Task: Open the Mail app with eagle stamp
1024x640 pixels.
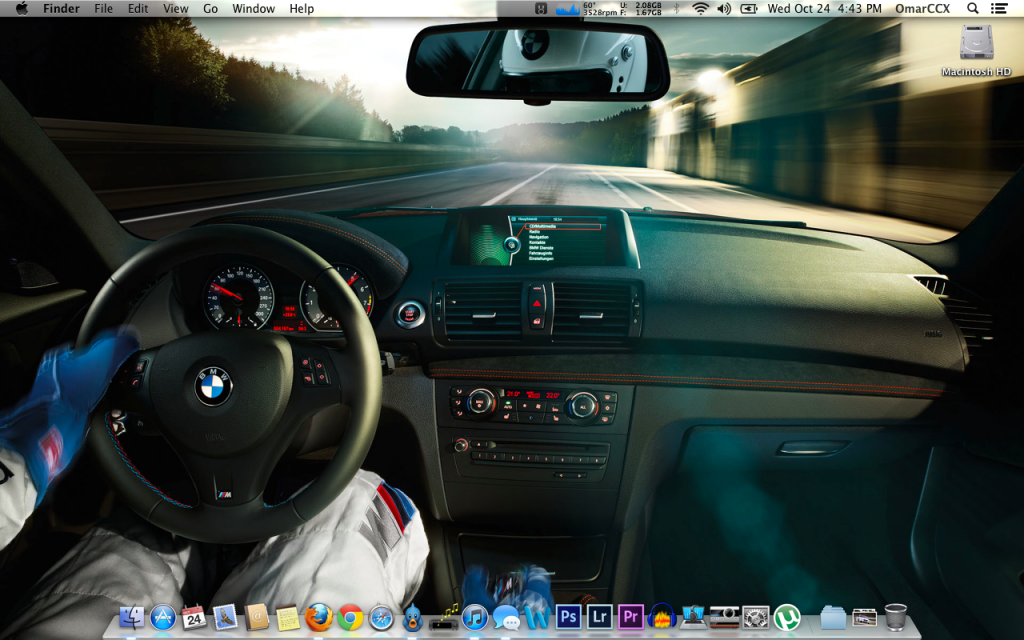Action: click(225, 617)
